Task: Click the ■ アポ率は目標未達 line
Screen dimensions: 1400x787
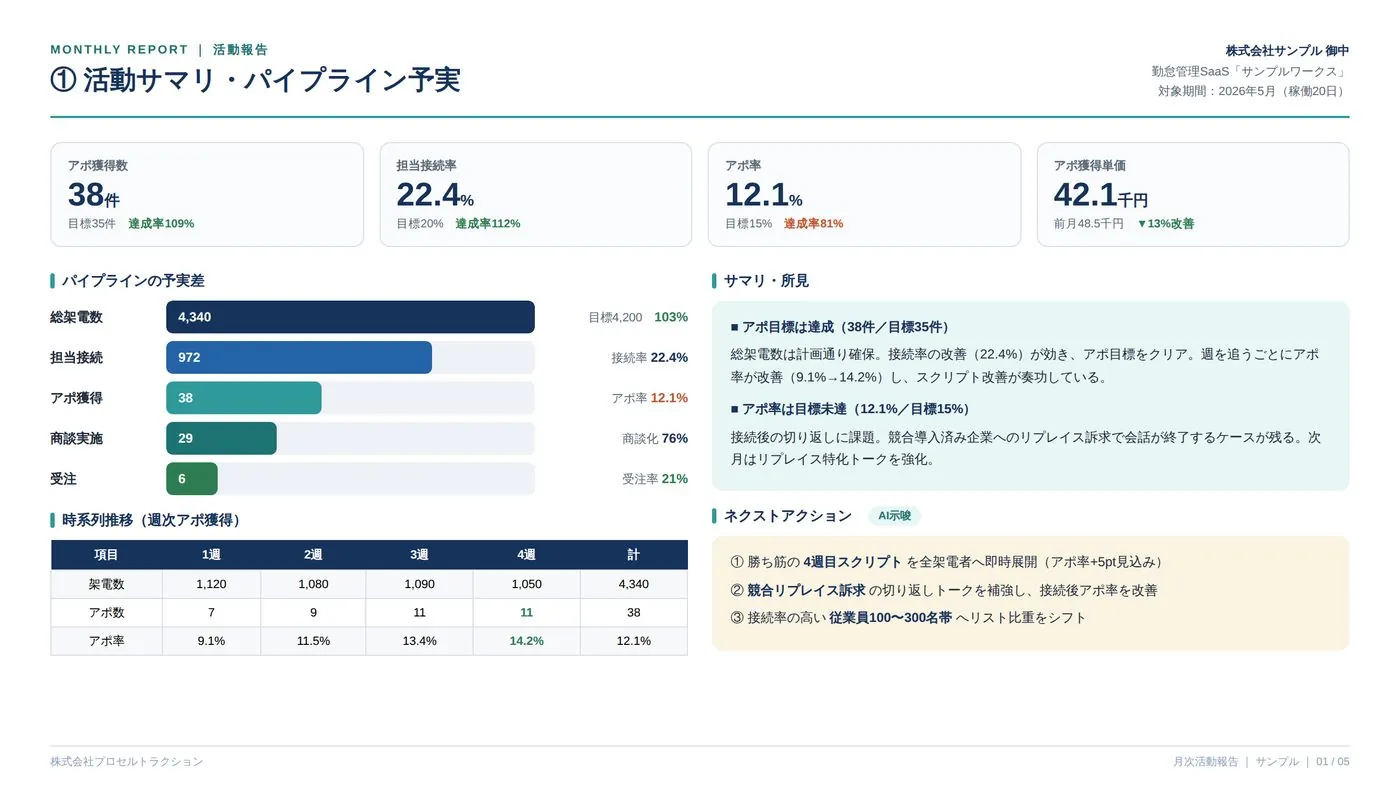Action: (854, 409)
